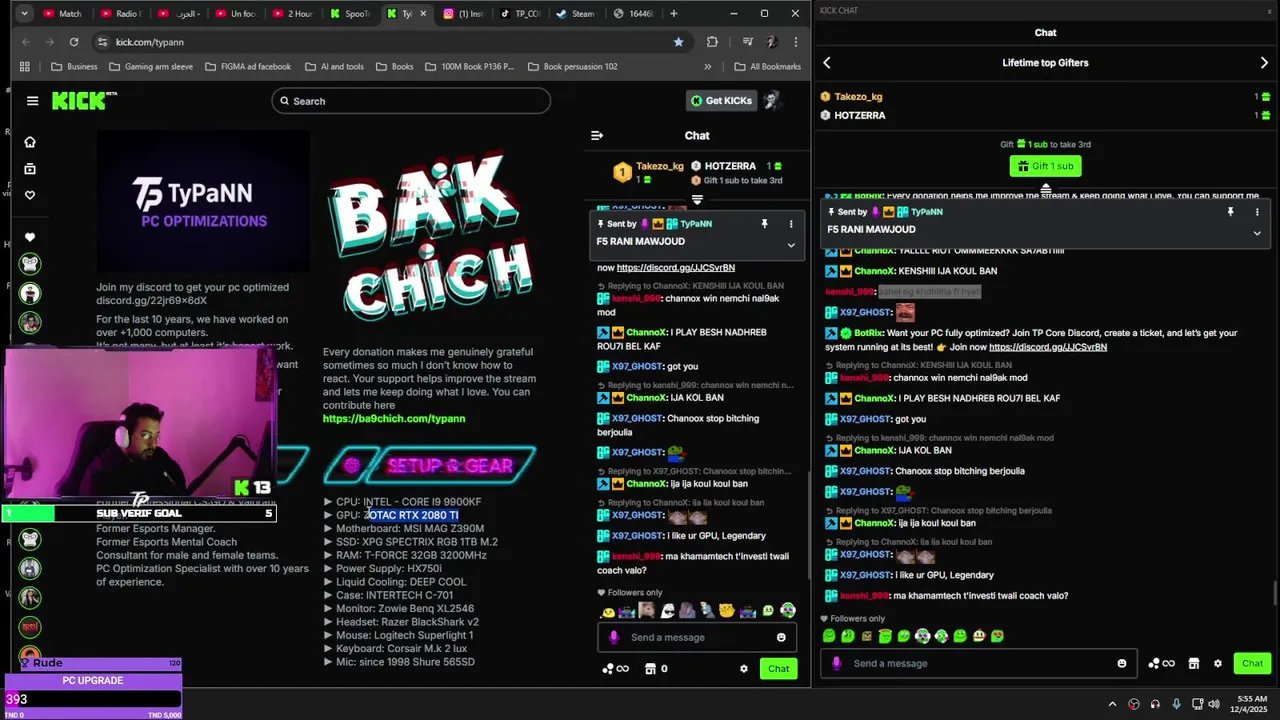This screenshot has height=720, width=1280.
Task: Select the first green emote in popout emote row
Action: click(828, 636)
